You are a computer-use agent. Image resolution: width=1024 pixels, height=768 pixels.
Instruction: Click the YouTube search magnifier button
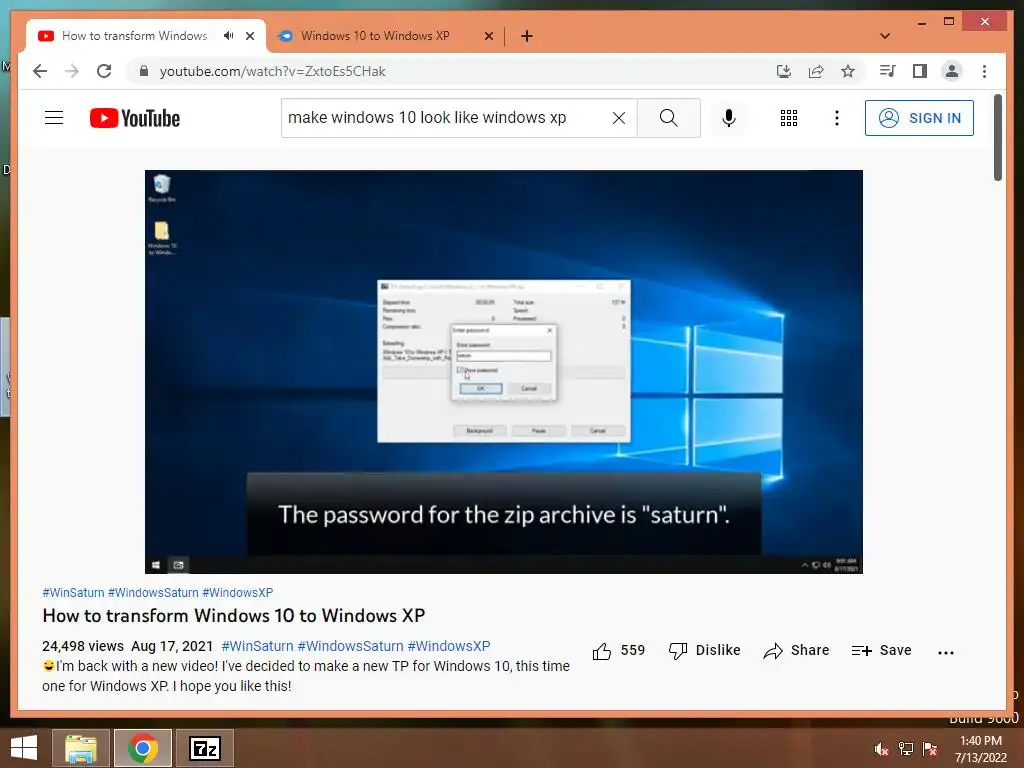[x=668, y=118]
